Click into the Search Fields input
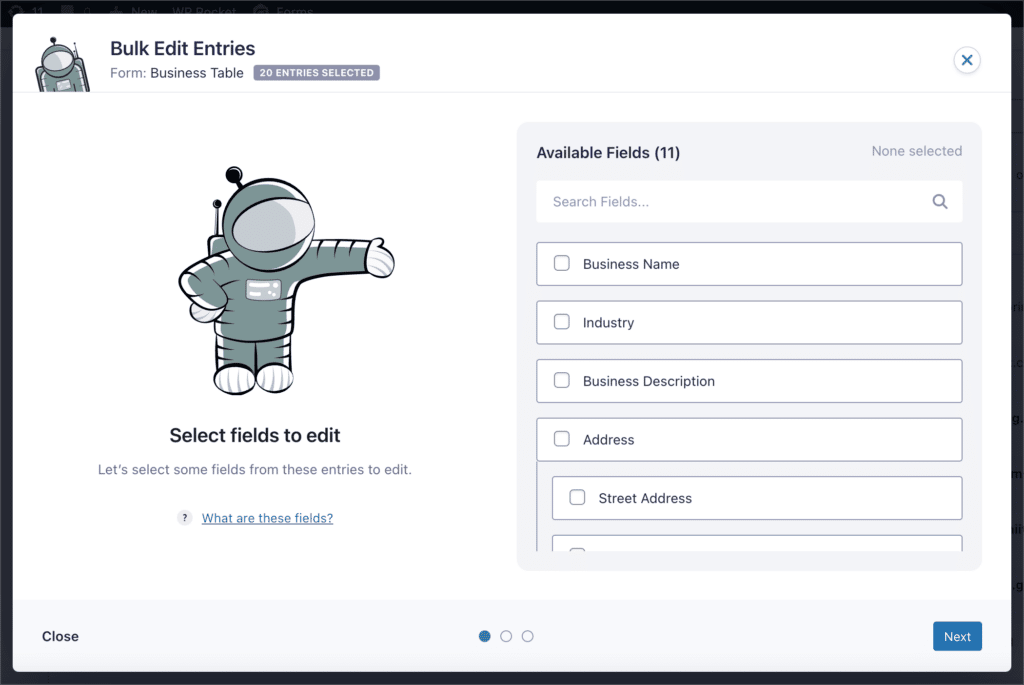Image resolution: width=1024 pixels, height=685 pixels. click(x=749, y=202)
